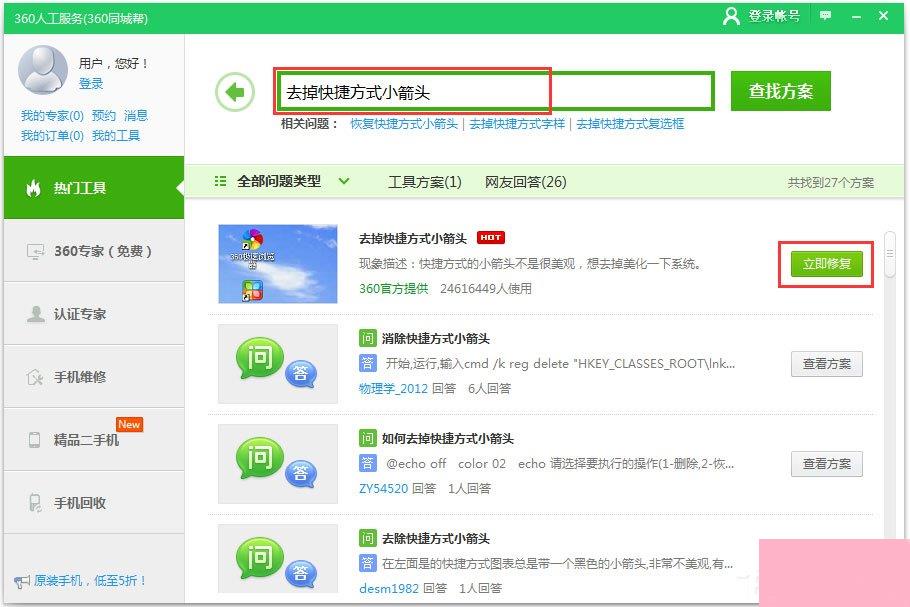Viewport: 910px width, 607px height.
Task: Click the 共找到27个方案 result count
Action: click(830, 183)
